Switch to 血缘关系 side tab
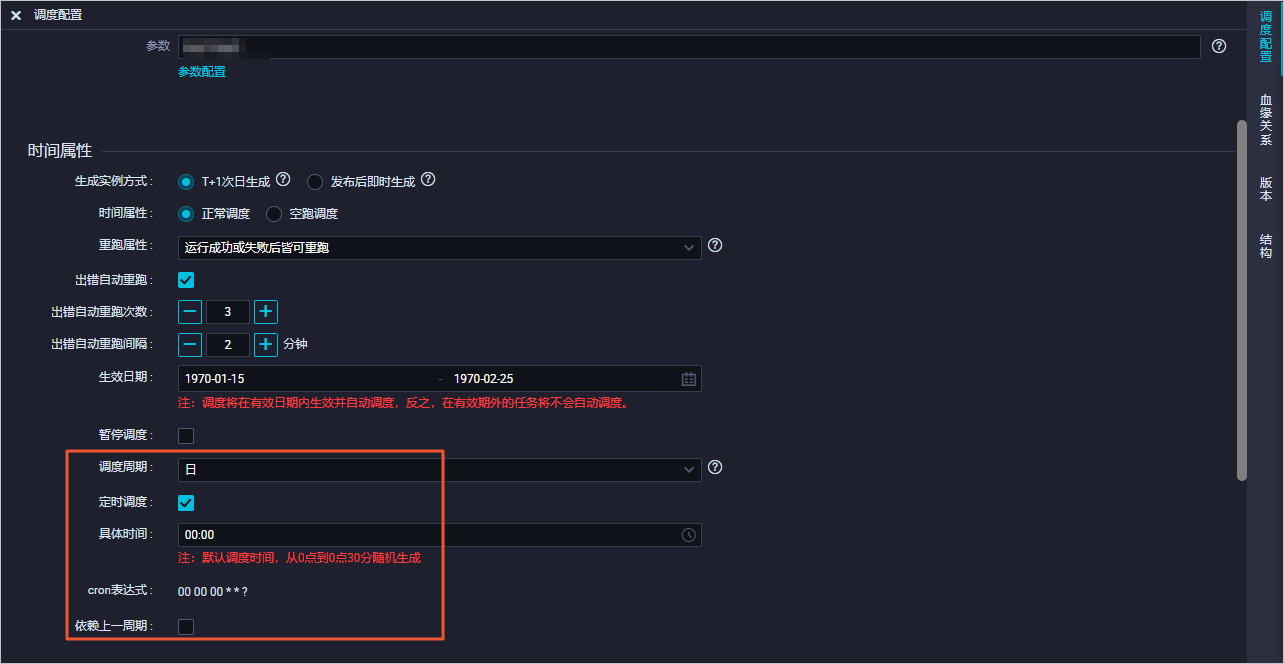The width and height of the screenshot is (1284, 664). click(x=1266, y=120)
